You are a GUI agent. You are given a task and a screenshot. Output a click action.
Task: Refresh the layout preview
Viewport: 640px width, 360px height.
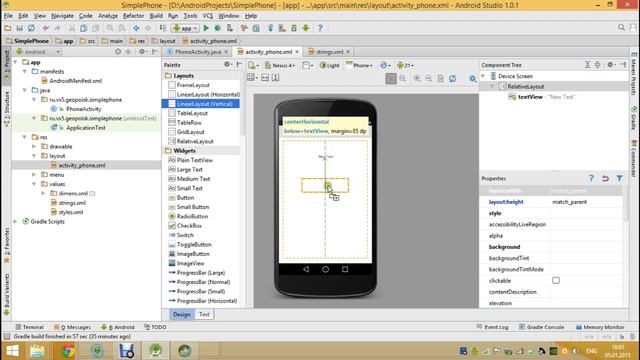pyautogui.click(x=452, y=78)
